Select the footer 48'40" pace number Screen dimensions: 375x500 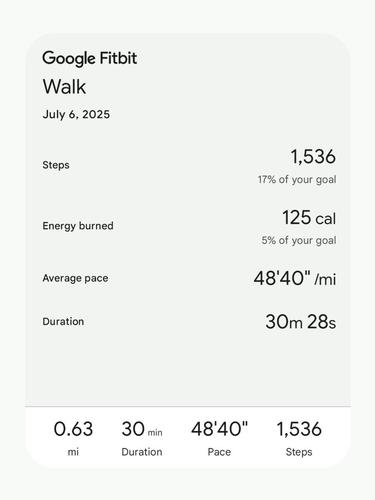pyautogui.click(x=220, y=429)
